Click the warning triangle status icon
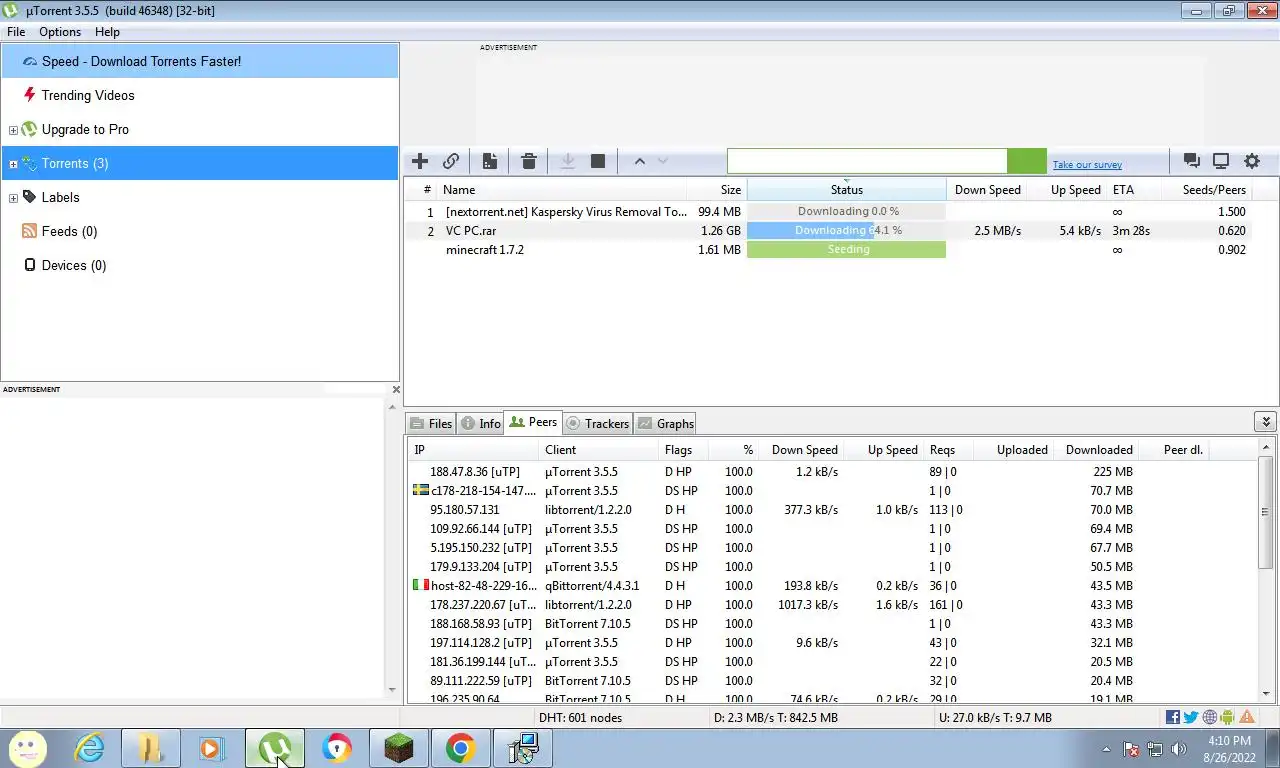This screenshot has height=768, width=1280. point(1247,717)
